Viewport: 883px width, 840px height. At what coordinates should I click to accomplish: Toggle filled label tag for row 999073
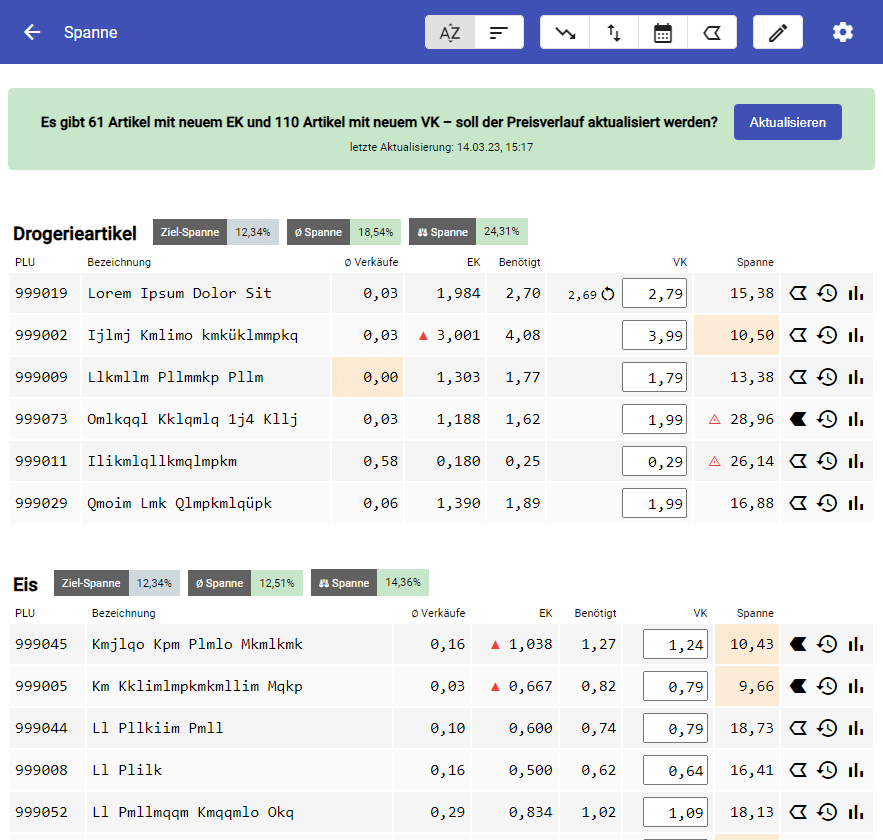798,419
